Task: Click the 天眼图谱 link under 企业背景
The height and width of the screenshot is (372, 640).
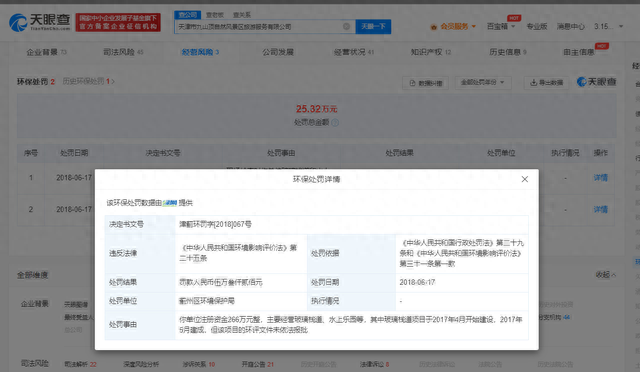Action: click(x=76, y=305)
